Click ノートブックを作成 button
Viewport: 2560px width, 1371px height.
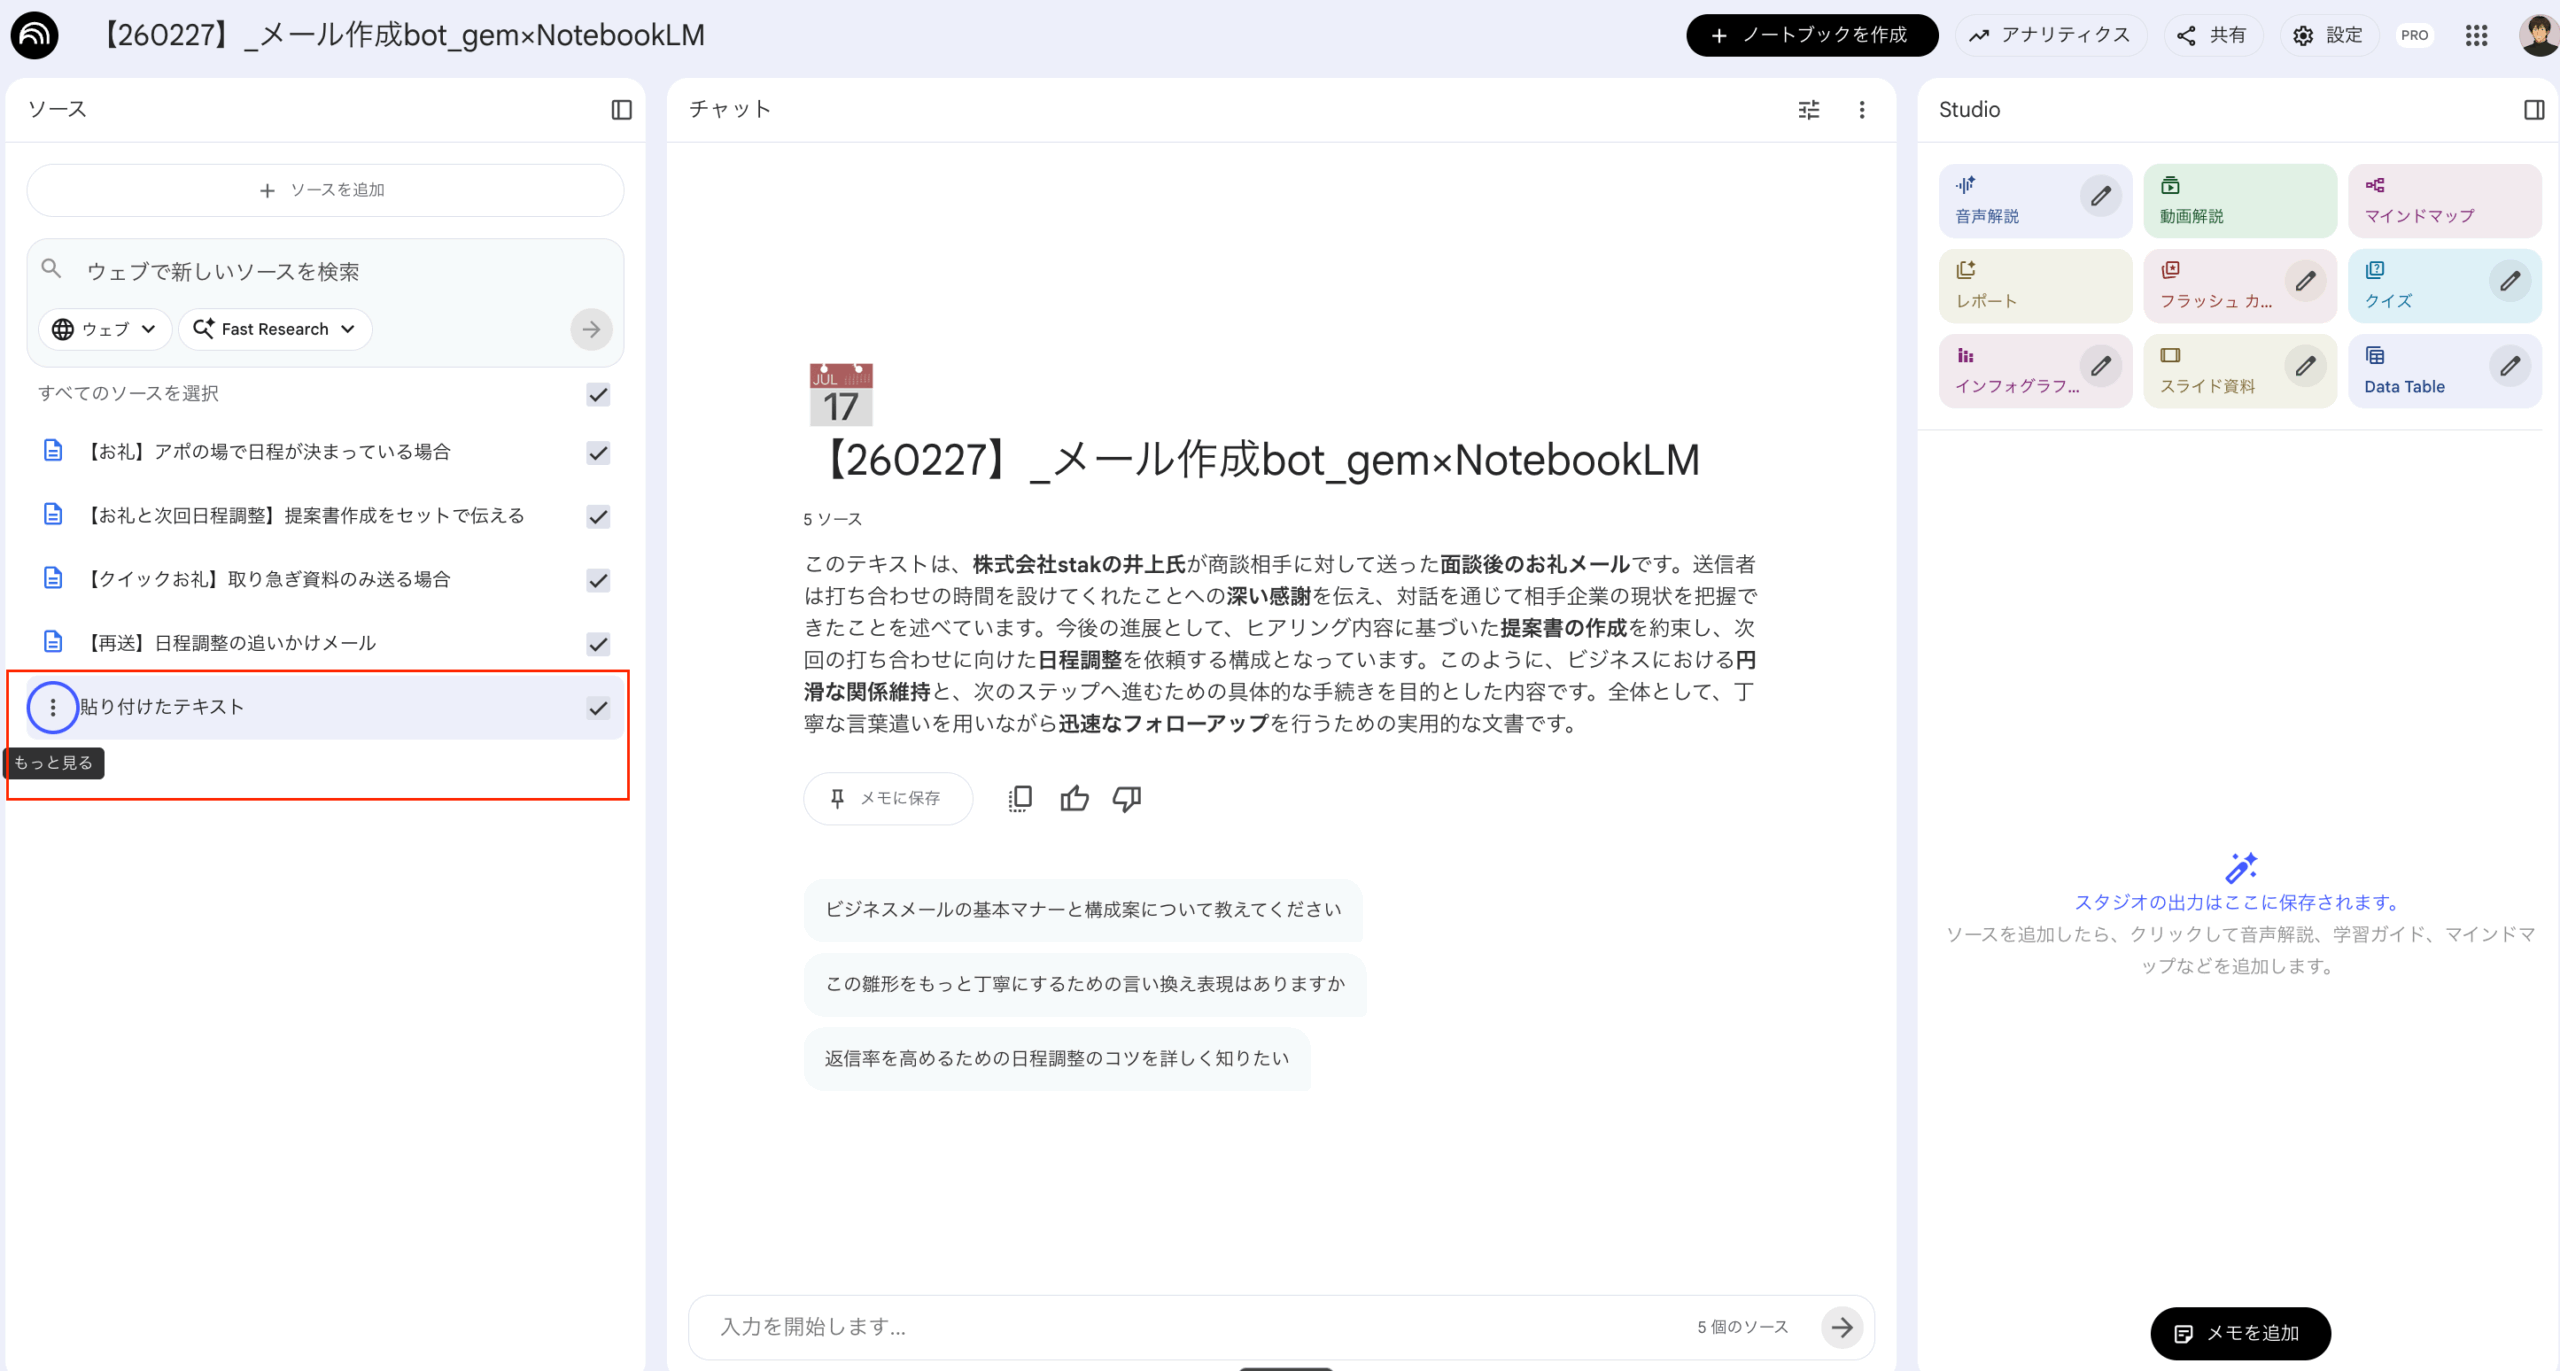coord(1811,36)
